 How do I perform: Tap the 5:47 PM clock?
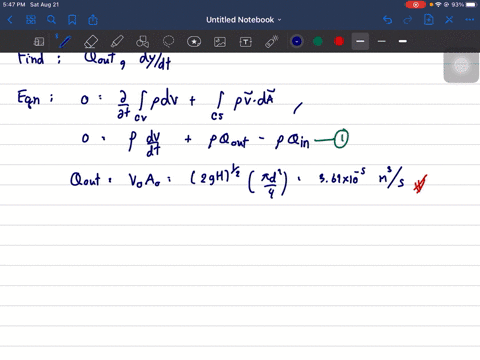(14, 5)
